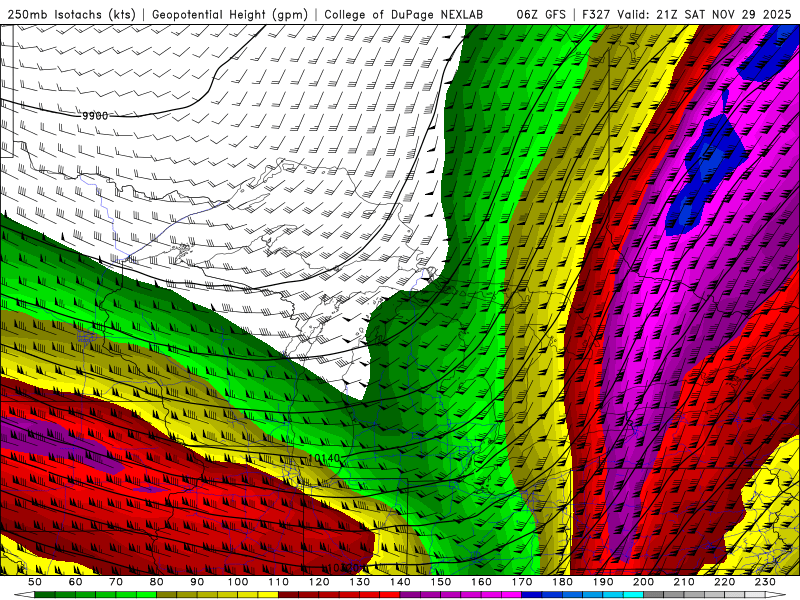800x600 pixels.
Task: Click the 50 value on the color scale
Action: pos(35,582)
